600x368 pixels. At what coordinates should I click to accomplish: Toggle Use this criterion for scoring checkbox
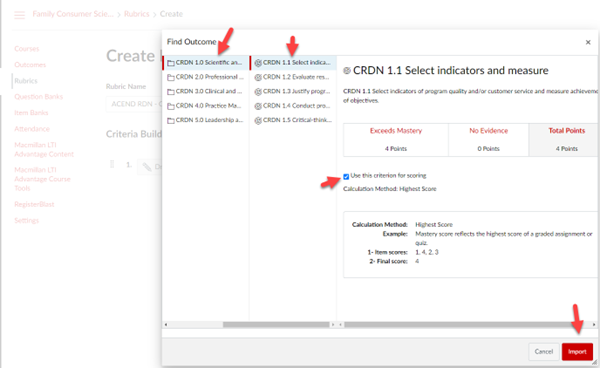(x=346, y=176)
